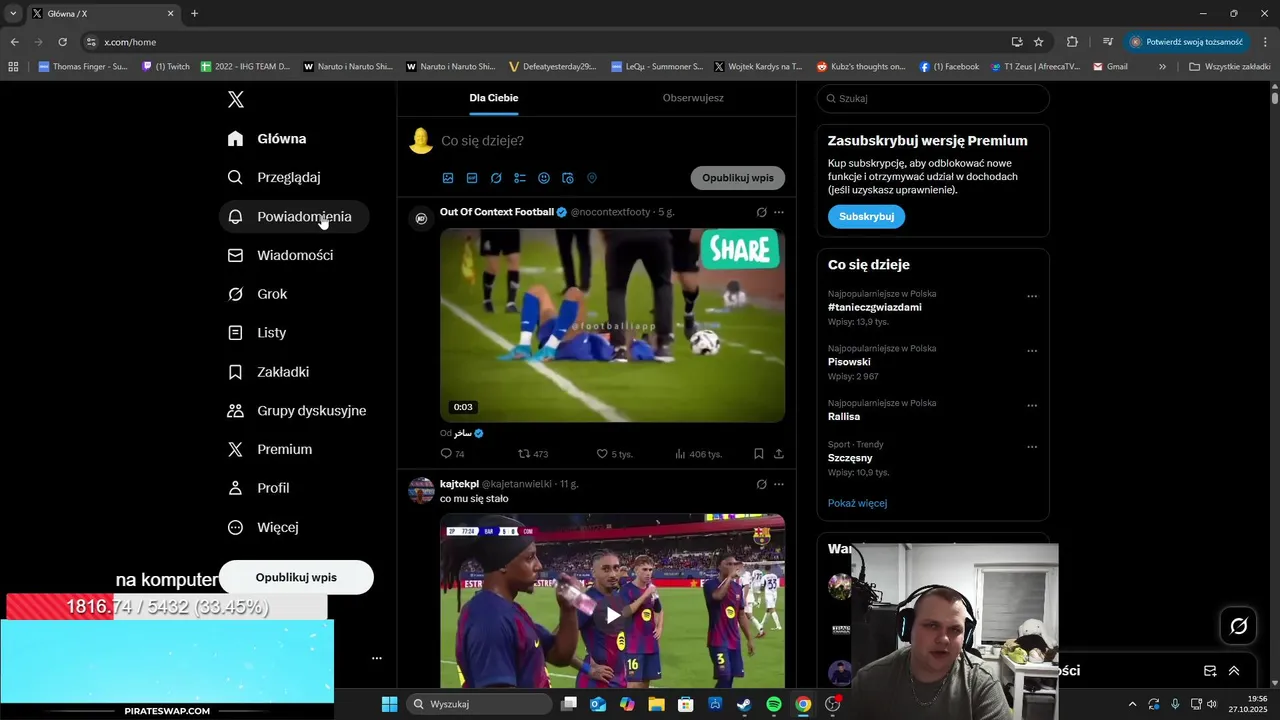This screenshot has height=720, width=1280.
Task: Play the Out Of Context Football video
Action: click(612, 325)
